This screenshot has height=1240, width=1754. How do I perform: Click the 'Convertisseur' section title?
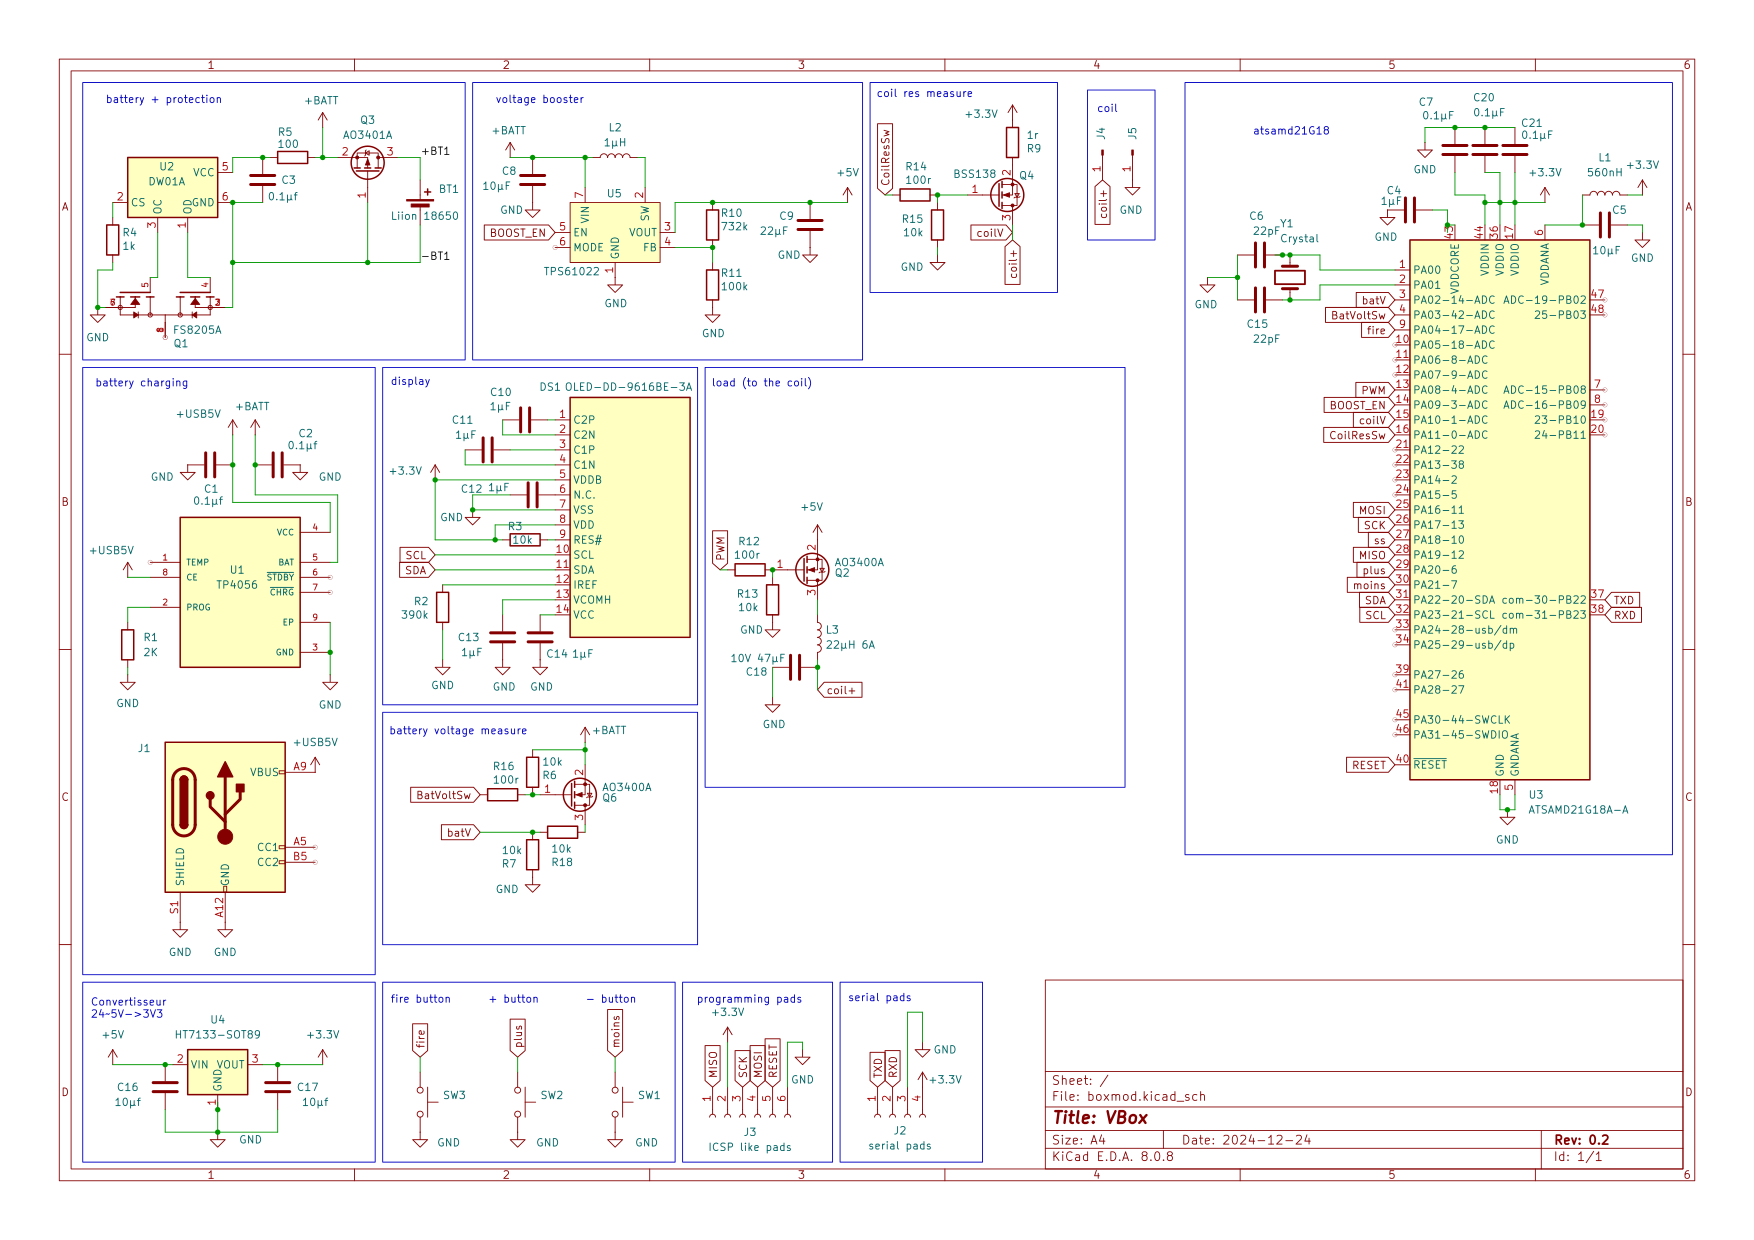click(x=129, y=1002)
